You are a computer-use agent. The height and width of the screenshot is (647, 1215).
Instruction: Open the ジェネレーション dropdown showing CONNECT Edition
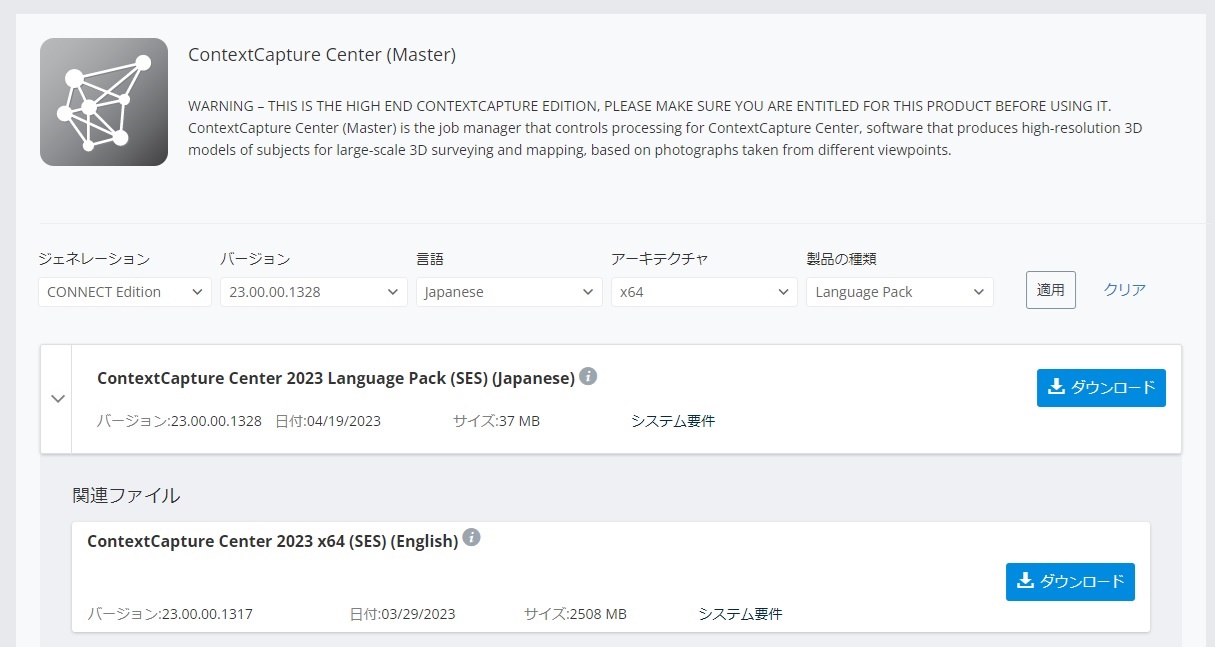click(125, 292)
